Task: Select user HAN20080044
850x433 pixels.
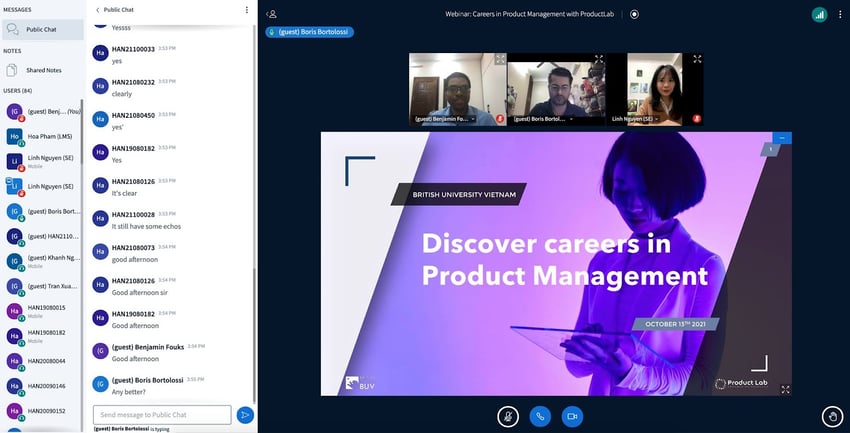Action: [42, 361]
